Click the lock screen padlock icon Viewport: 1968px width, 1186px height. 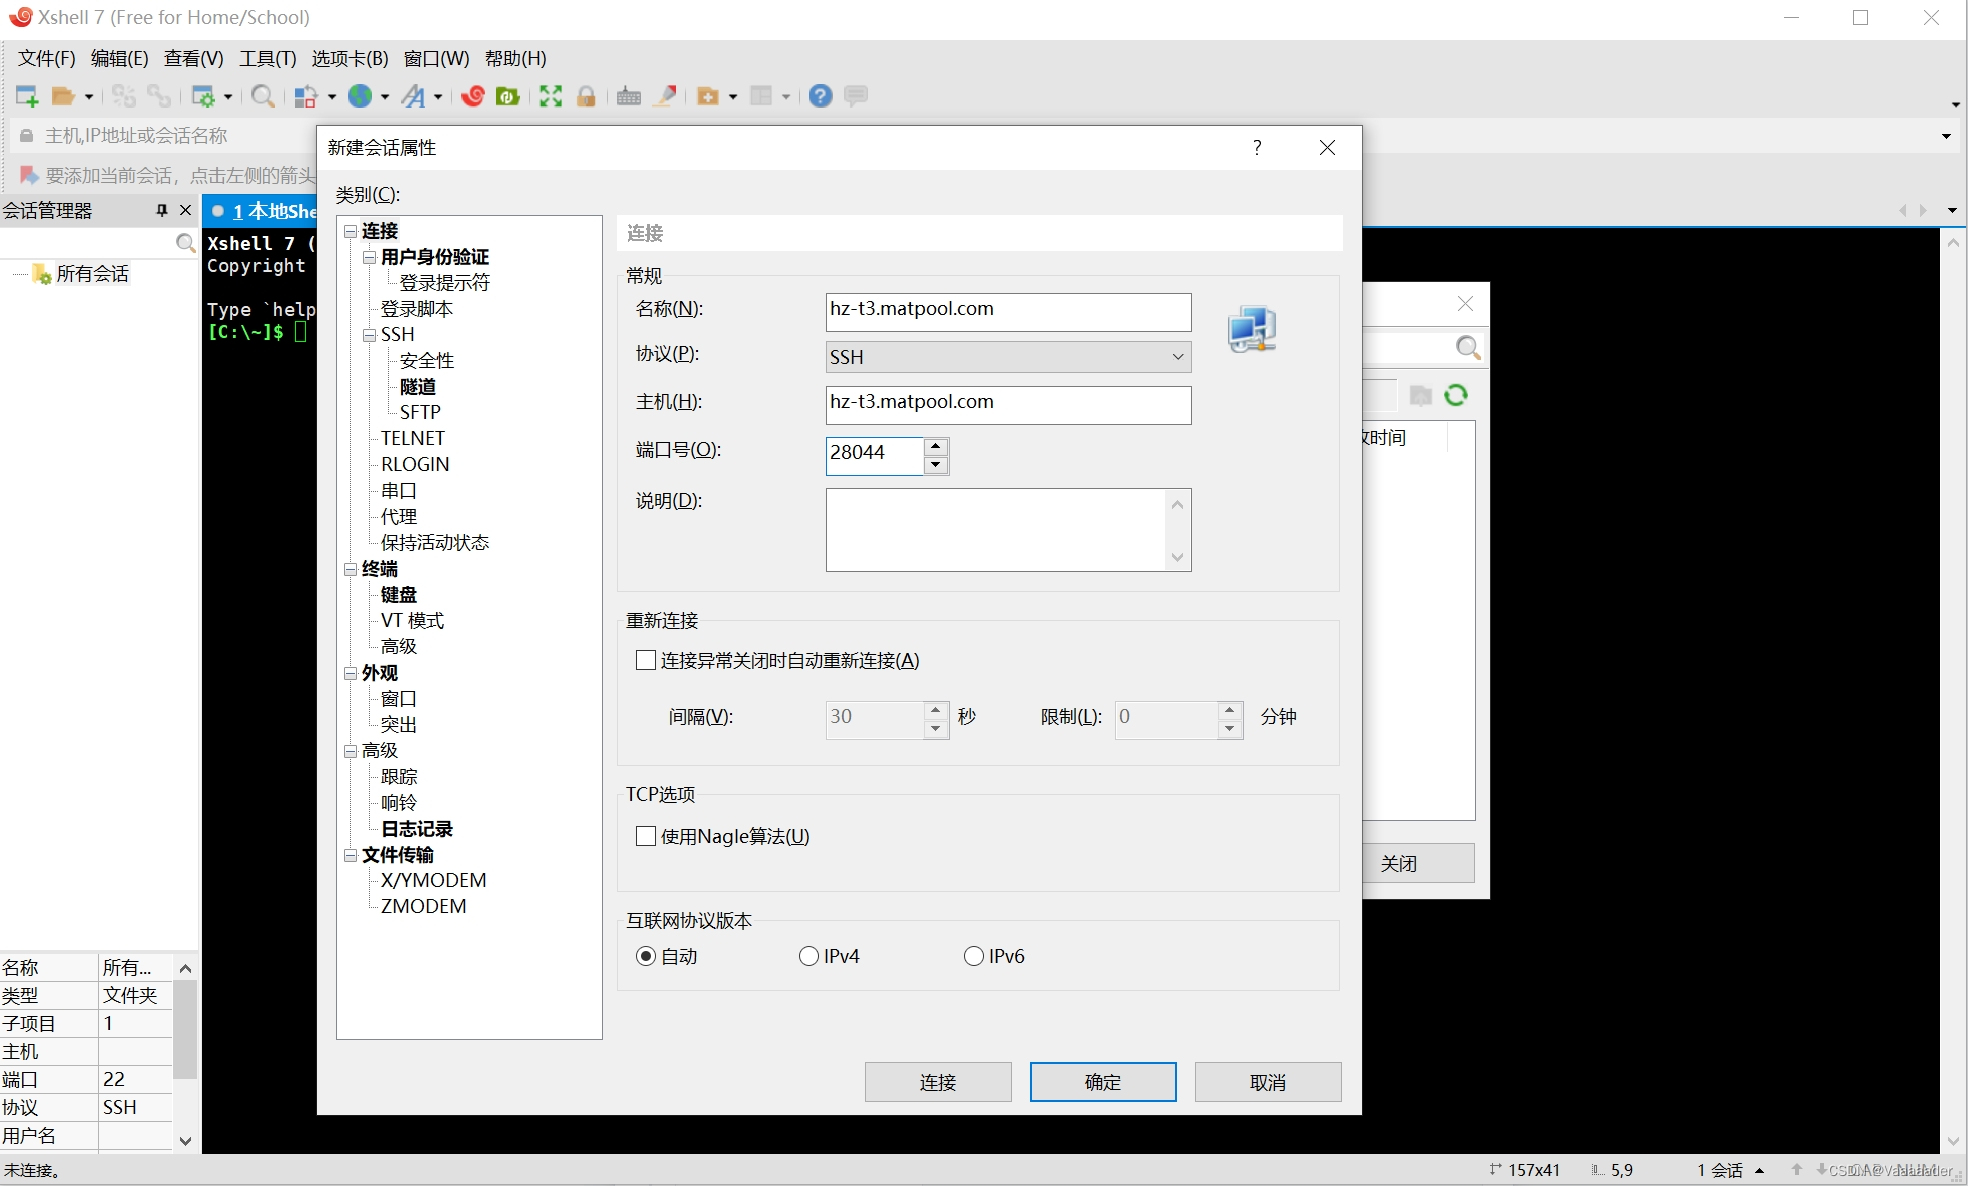point(587,96)
